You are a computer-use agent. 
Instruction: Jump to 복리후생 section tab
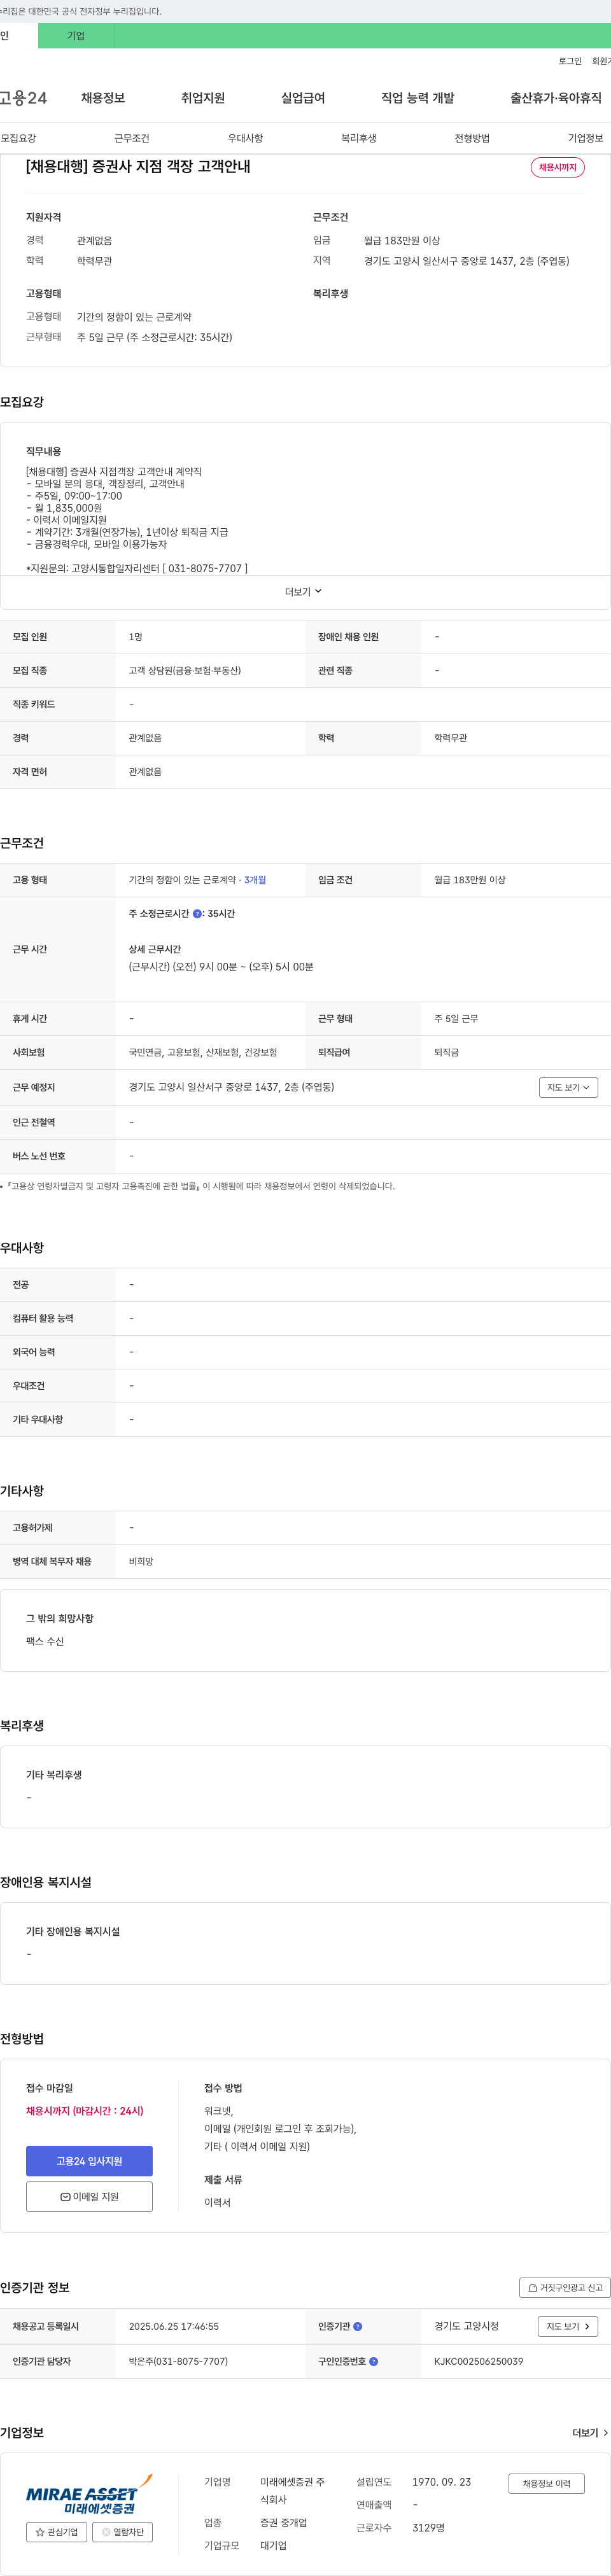358,138
